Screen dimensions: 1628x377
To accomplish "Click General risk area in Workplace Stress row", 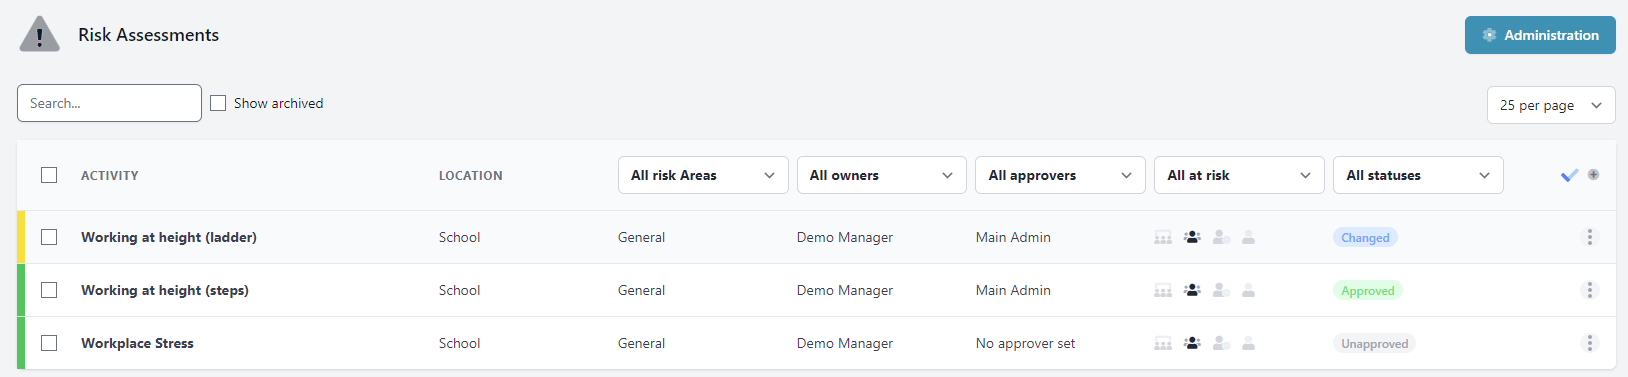I will click(642, 343).
